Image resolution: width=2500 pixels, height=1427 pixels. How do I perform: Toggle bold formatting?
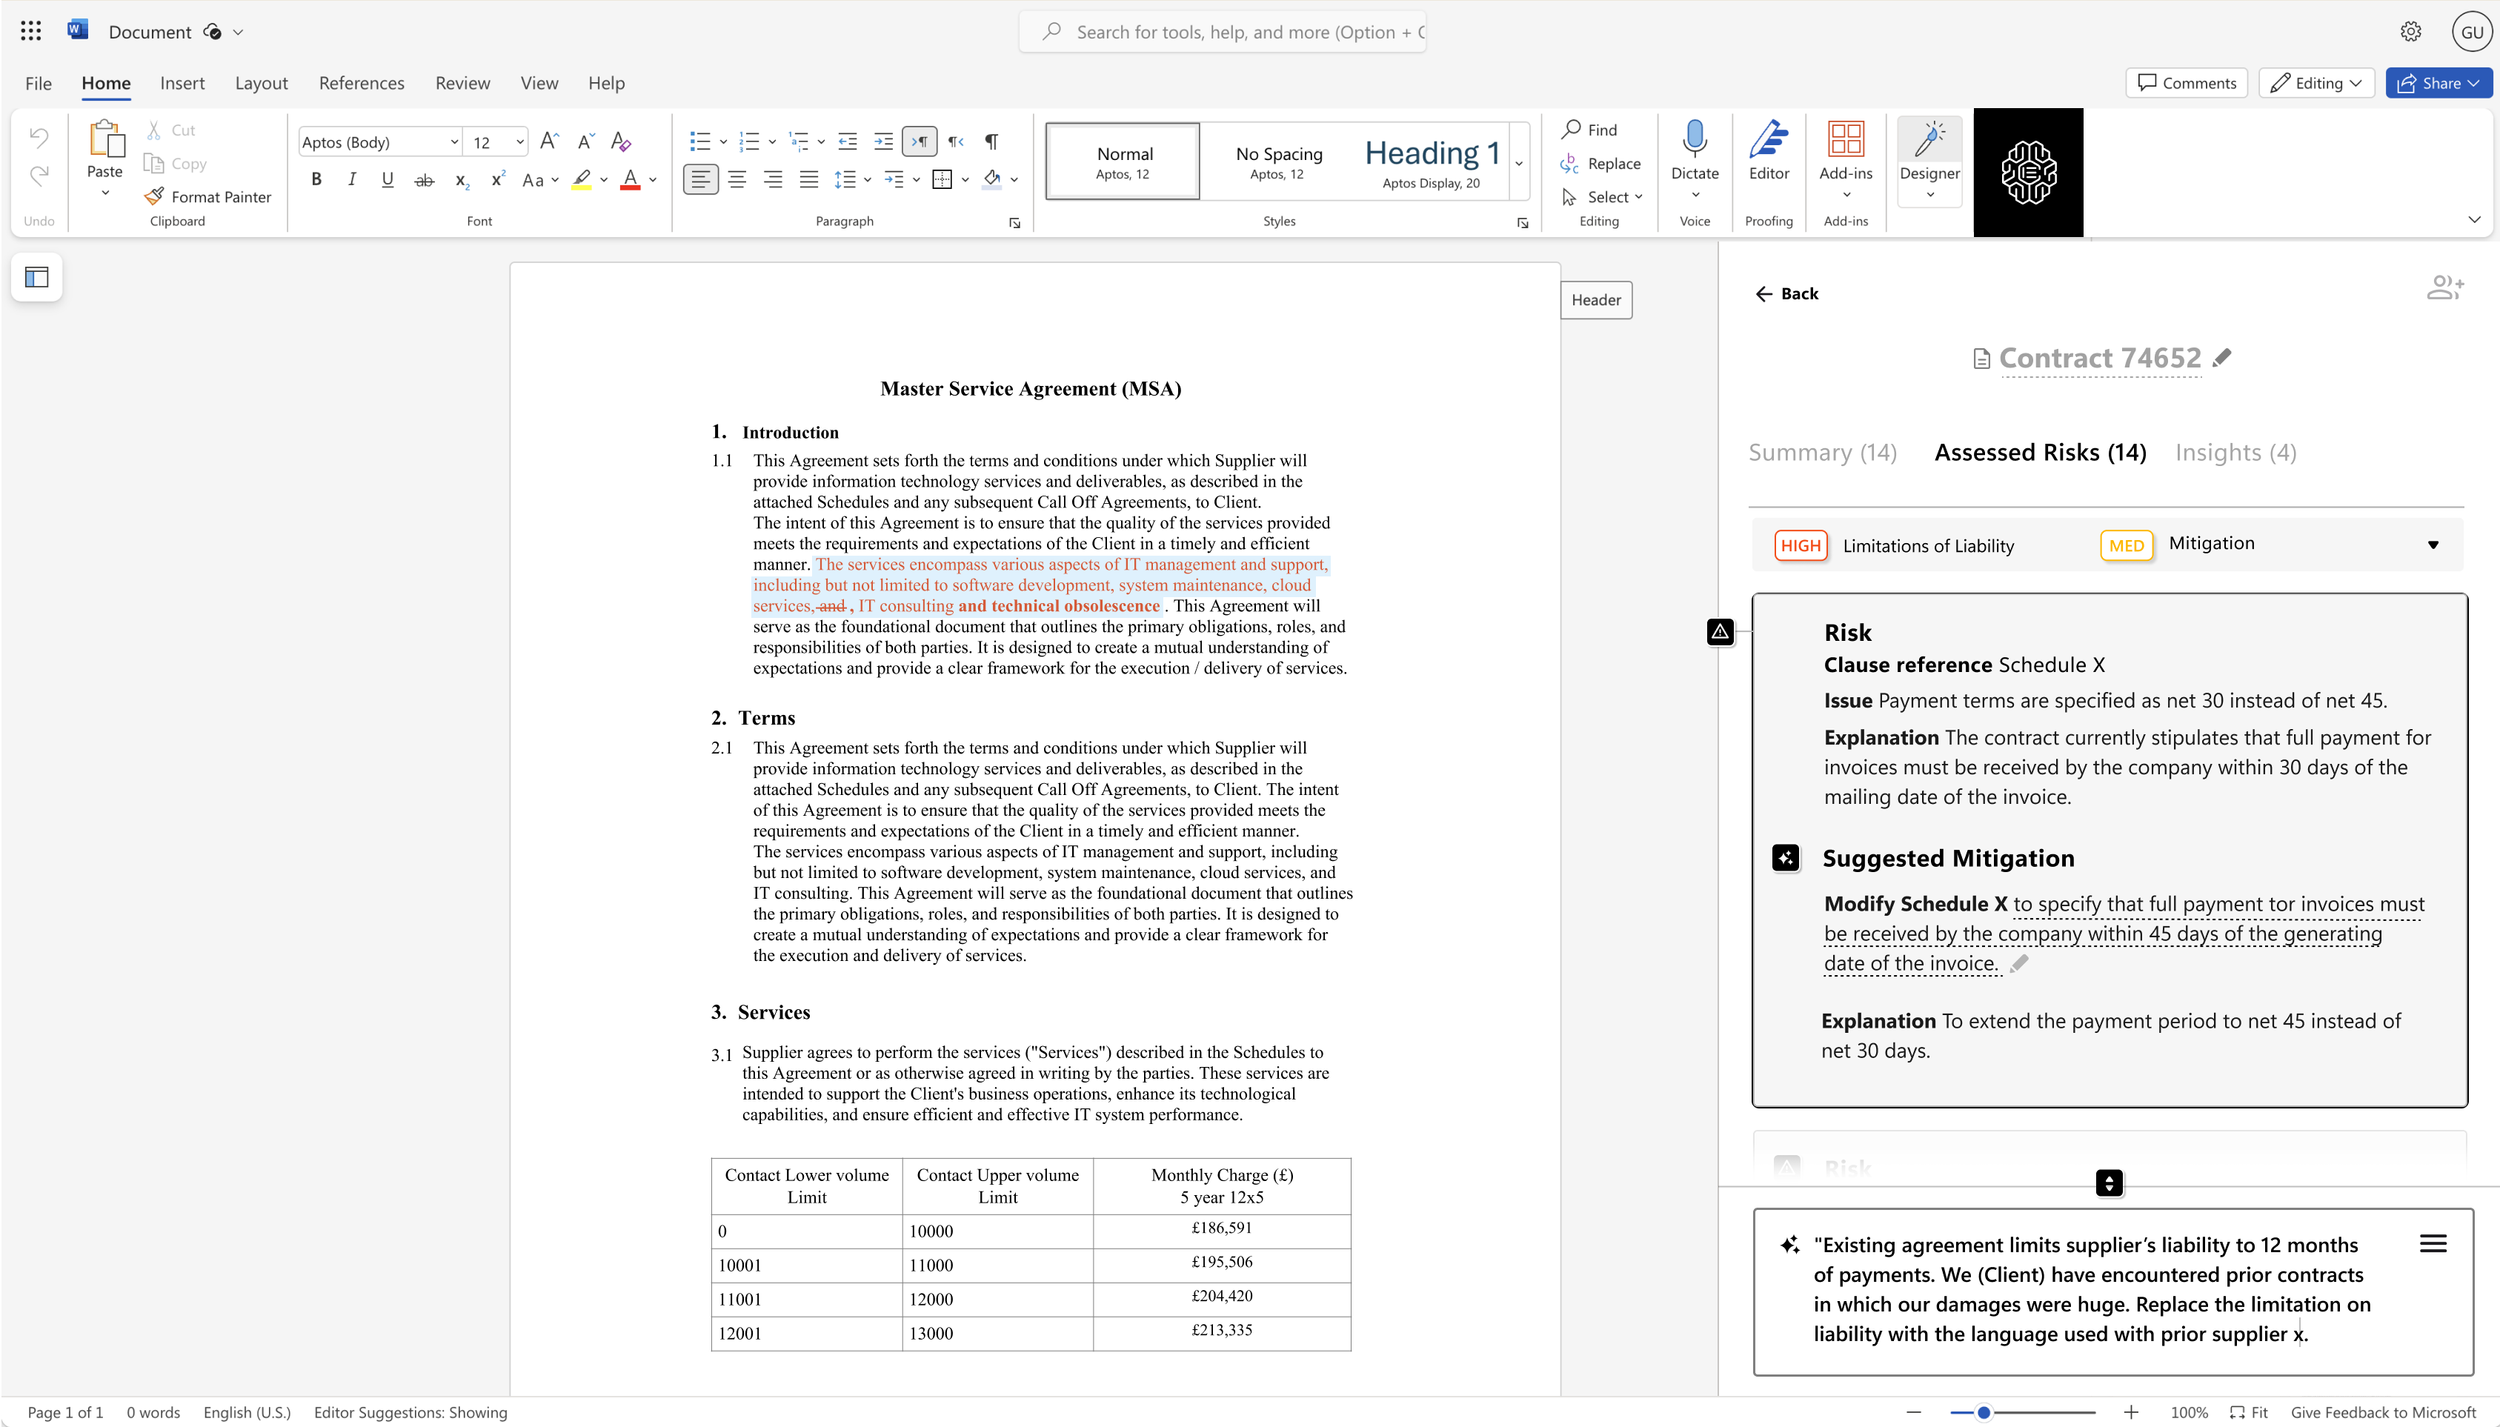pyautogui.click(x=316, y=180)
